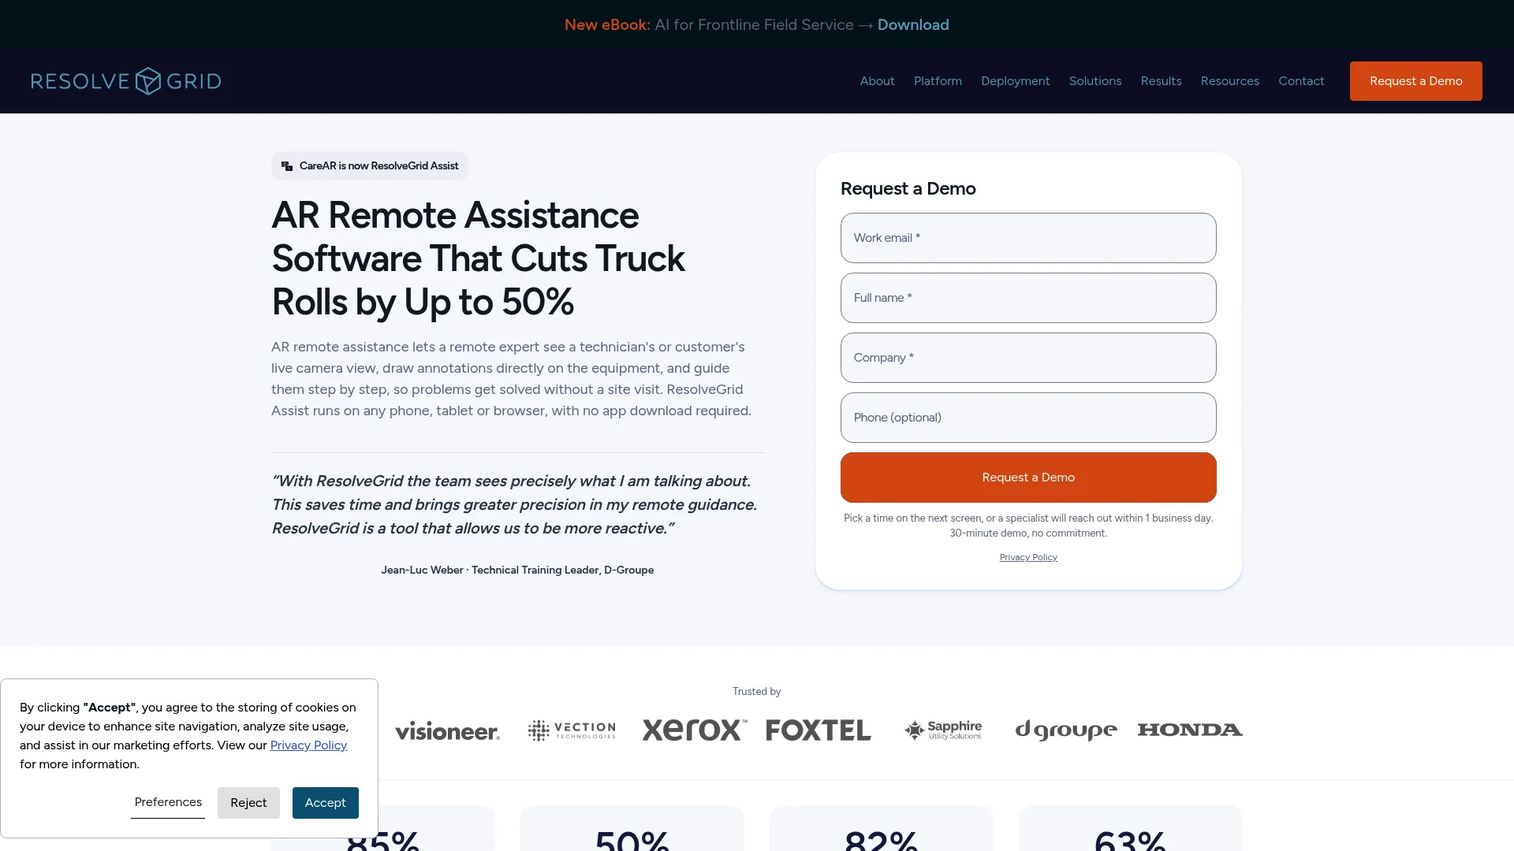Go to the Contact nav item

[x=1301, y=81]
